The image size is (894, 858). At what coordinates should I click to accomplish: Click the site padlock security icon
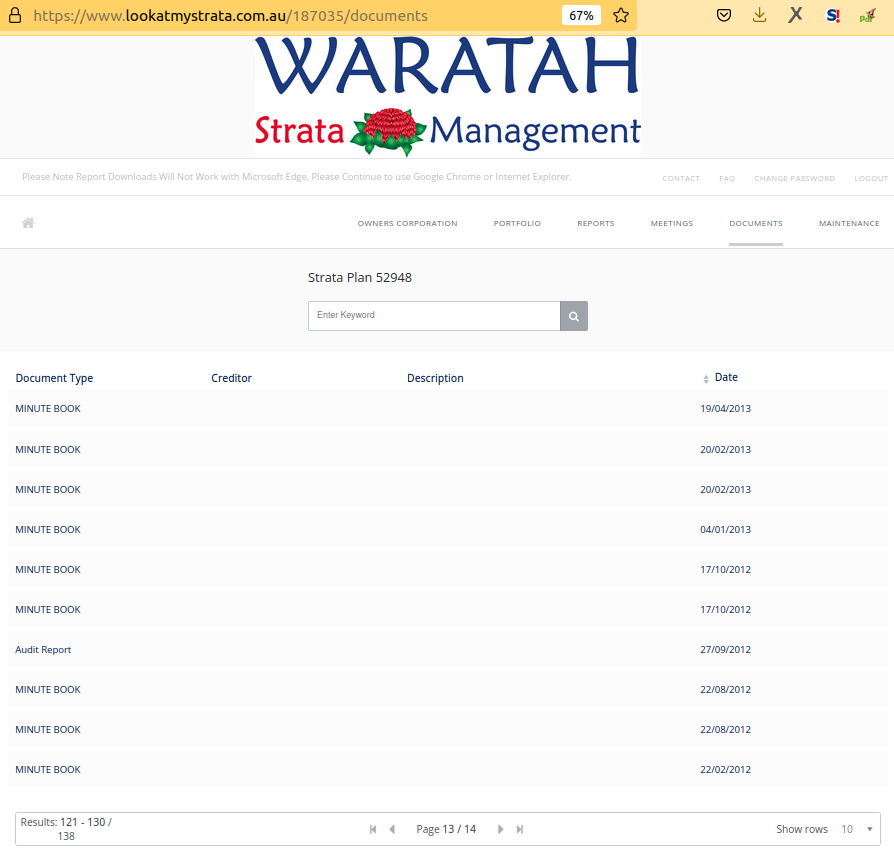[x=15, y=15]
